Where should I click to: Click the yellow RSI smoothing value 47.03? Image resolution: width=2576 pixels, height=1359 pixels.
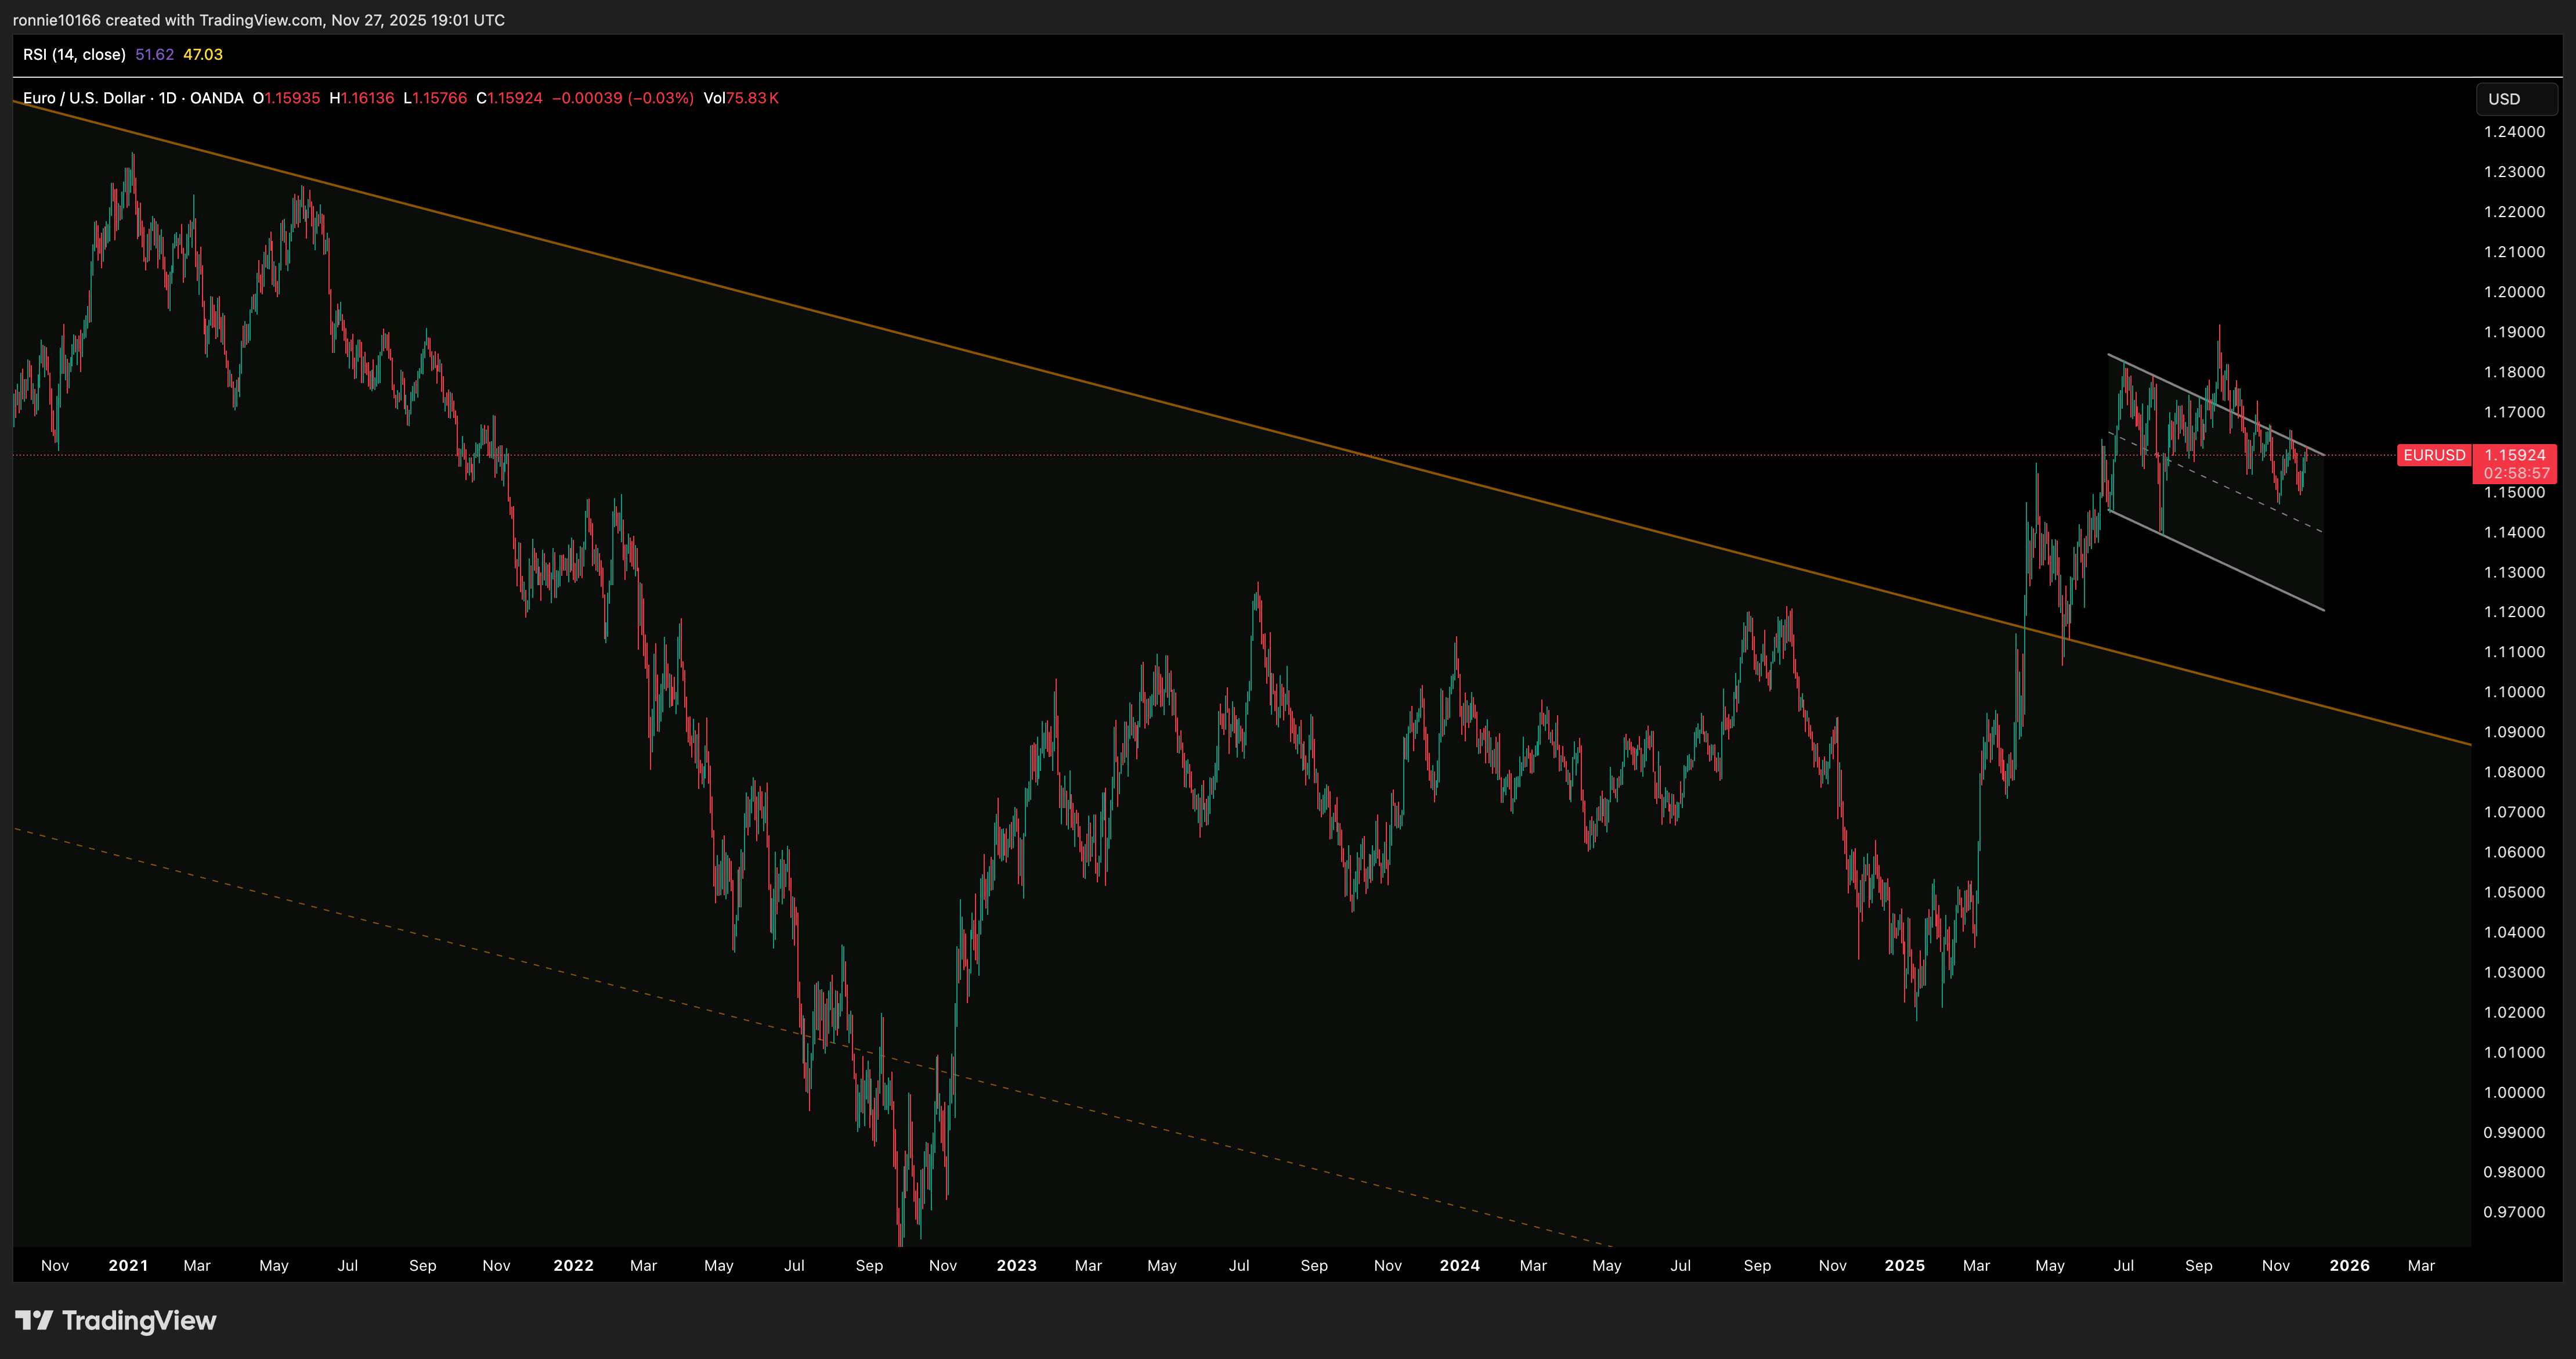[x=203, y=55]
